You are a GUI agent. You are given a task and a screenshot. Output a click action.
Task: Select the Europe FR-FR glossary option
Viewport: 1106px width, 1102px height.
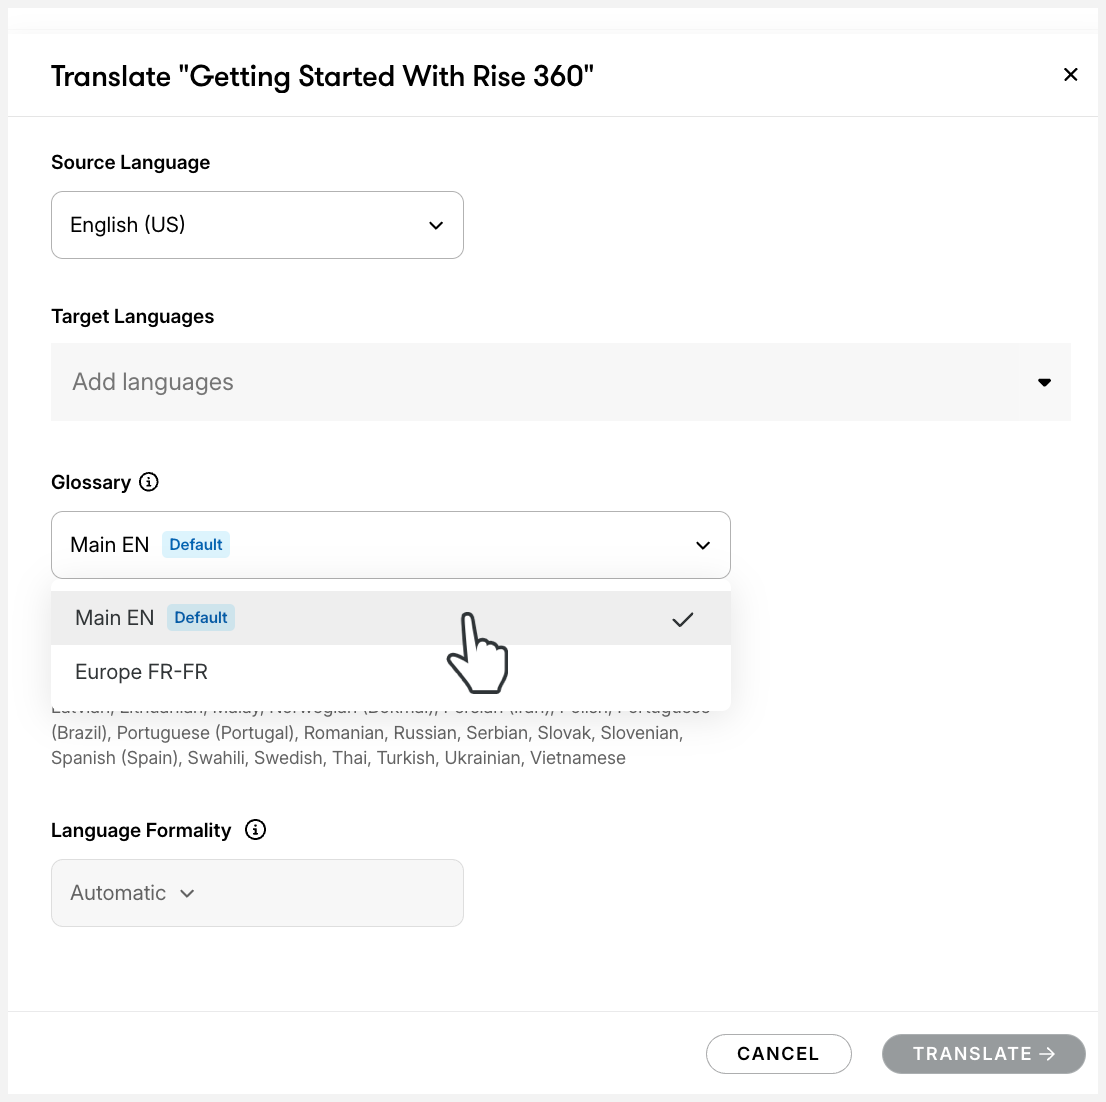[x=142, y=672]
